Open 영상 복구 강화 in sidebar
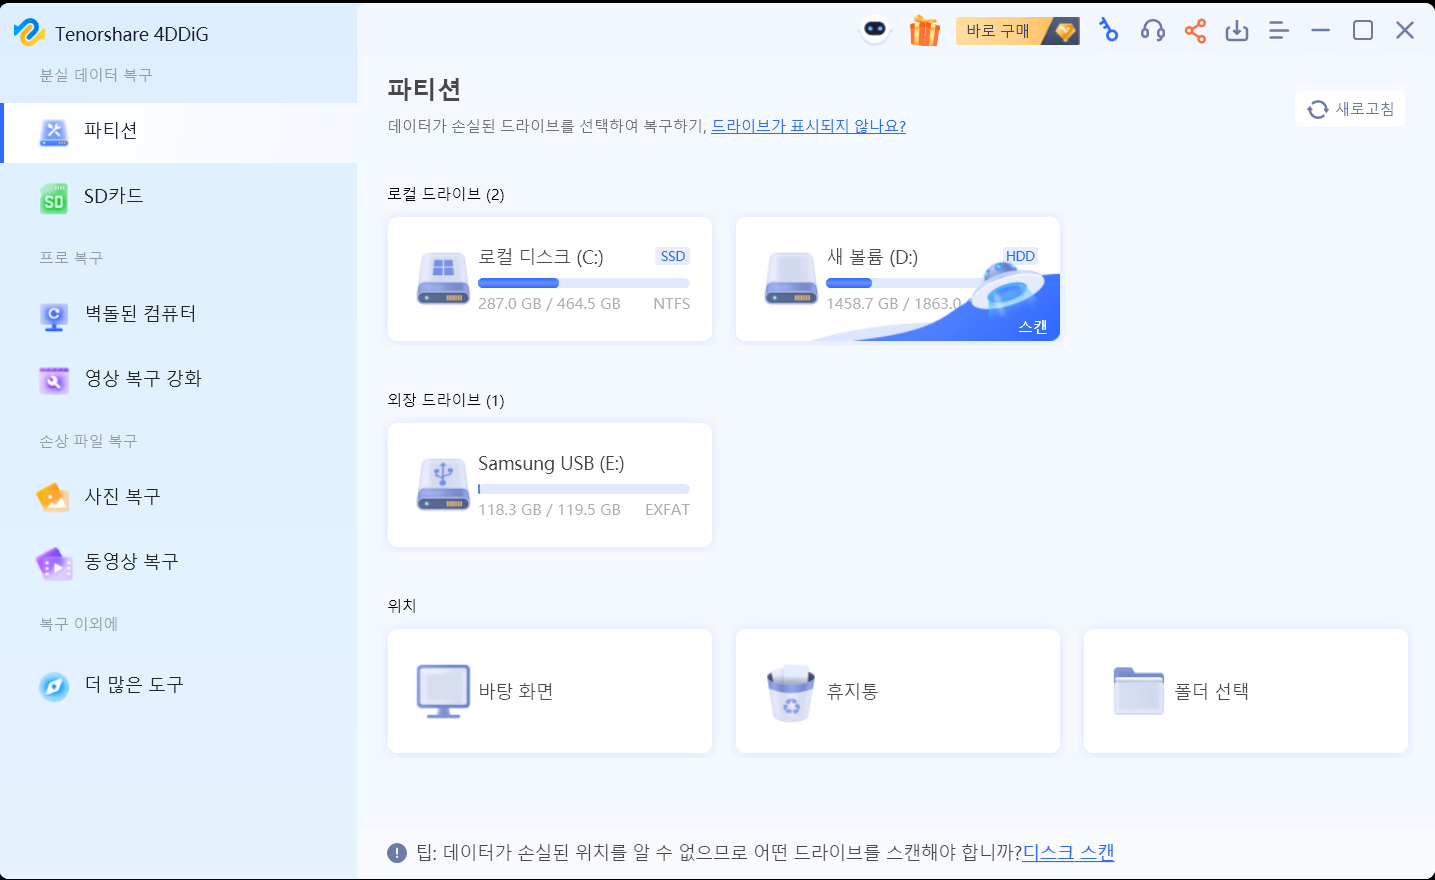Screen dimensions: 1435x880 coord(178,379)
